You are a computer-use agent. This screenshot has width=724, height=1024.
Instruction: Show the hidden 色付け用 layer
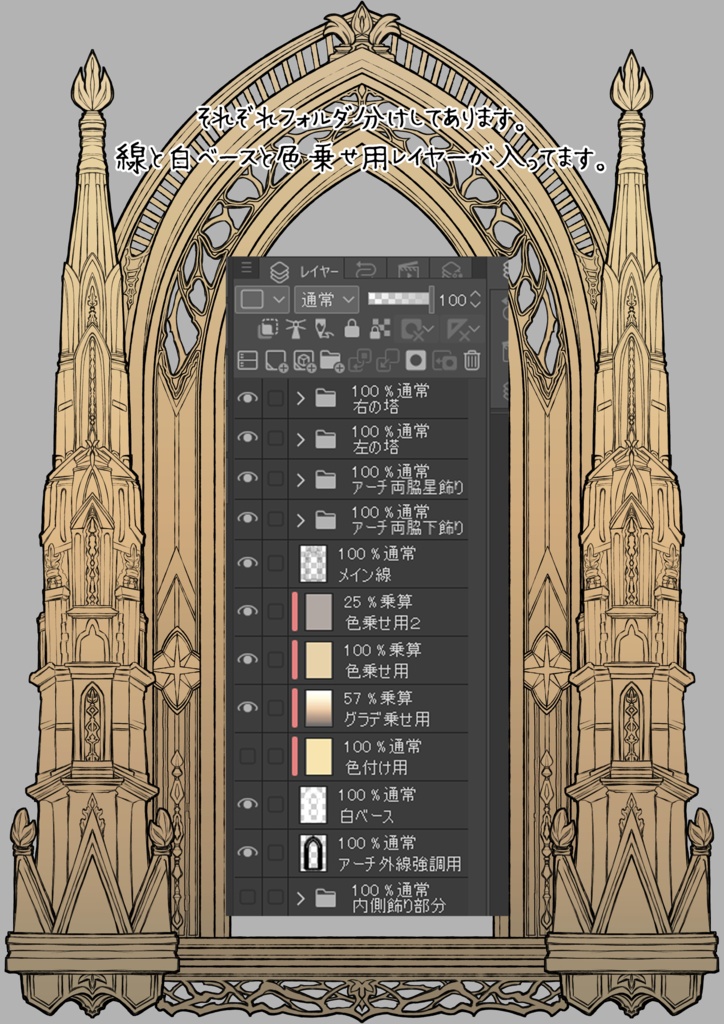pyautogui.click(x=247, y=756)
